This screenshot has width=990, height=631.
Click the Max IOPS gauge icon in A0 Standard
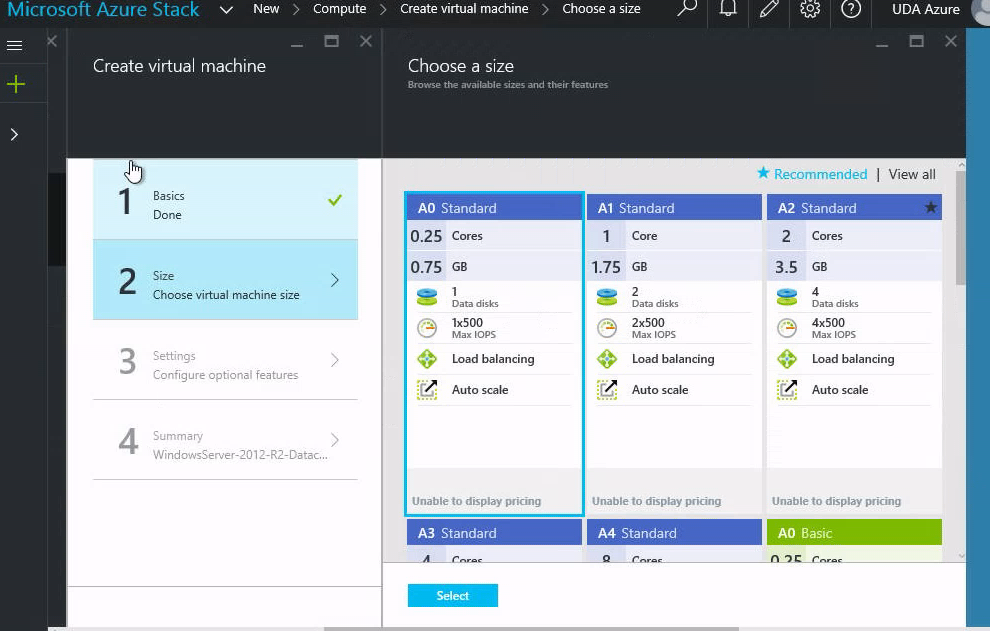pos(427,328)
